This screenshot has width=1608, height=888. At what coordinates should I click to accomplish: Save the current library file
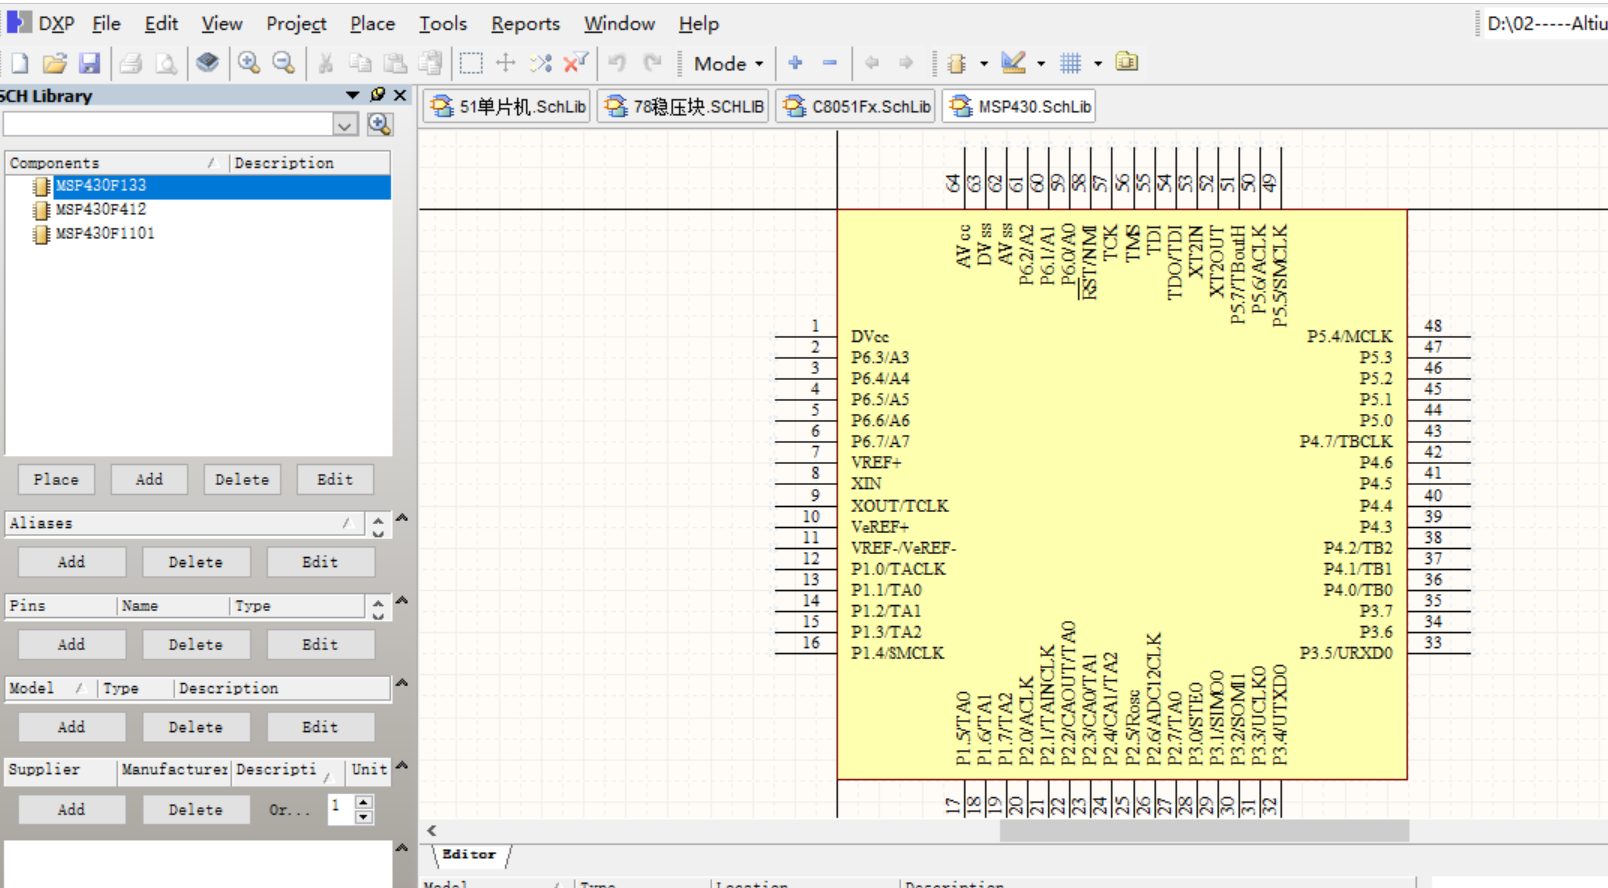[x=90, y=63]
